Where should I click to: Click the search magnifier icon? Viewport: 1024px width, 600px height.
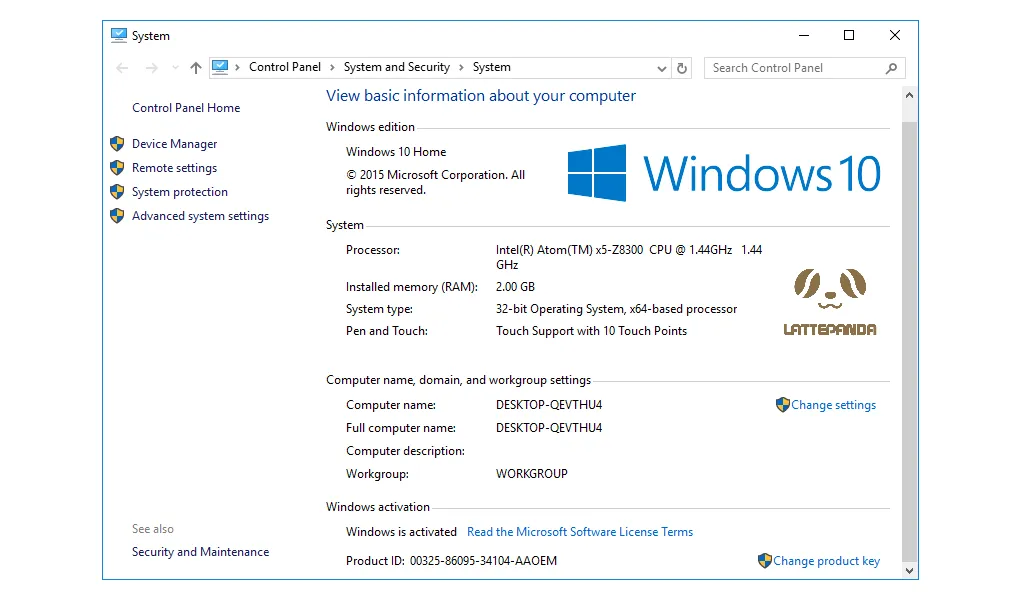[x=891, y=68]
